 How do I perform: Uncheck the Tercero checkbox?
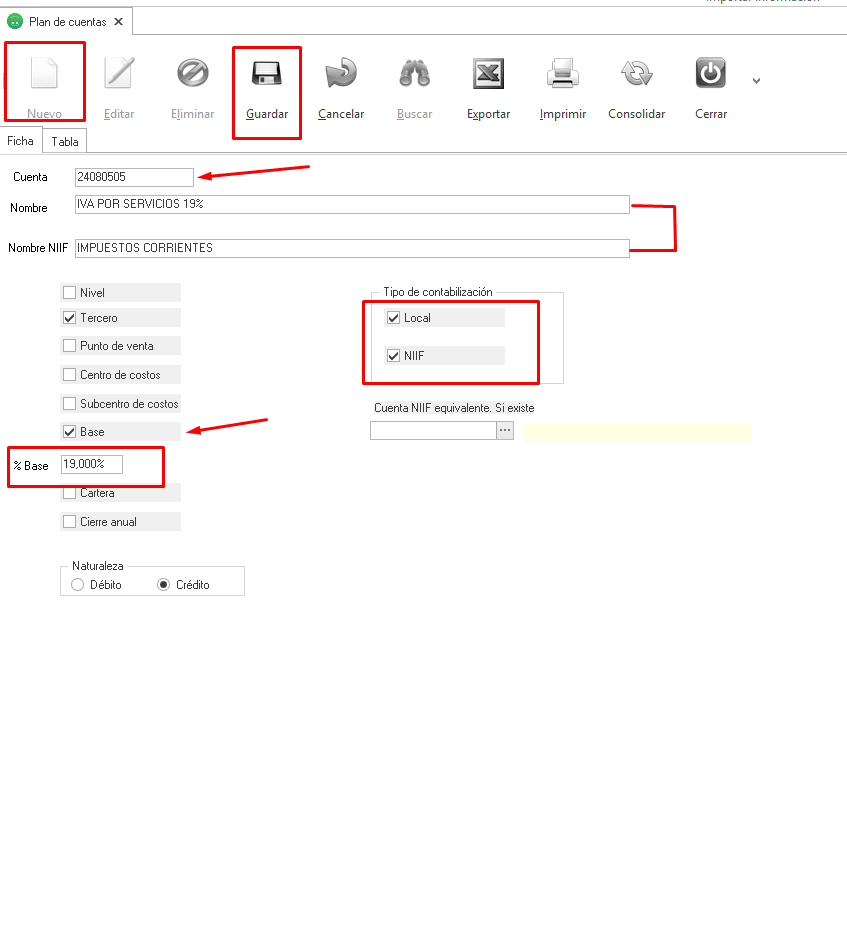(70, 318)
